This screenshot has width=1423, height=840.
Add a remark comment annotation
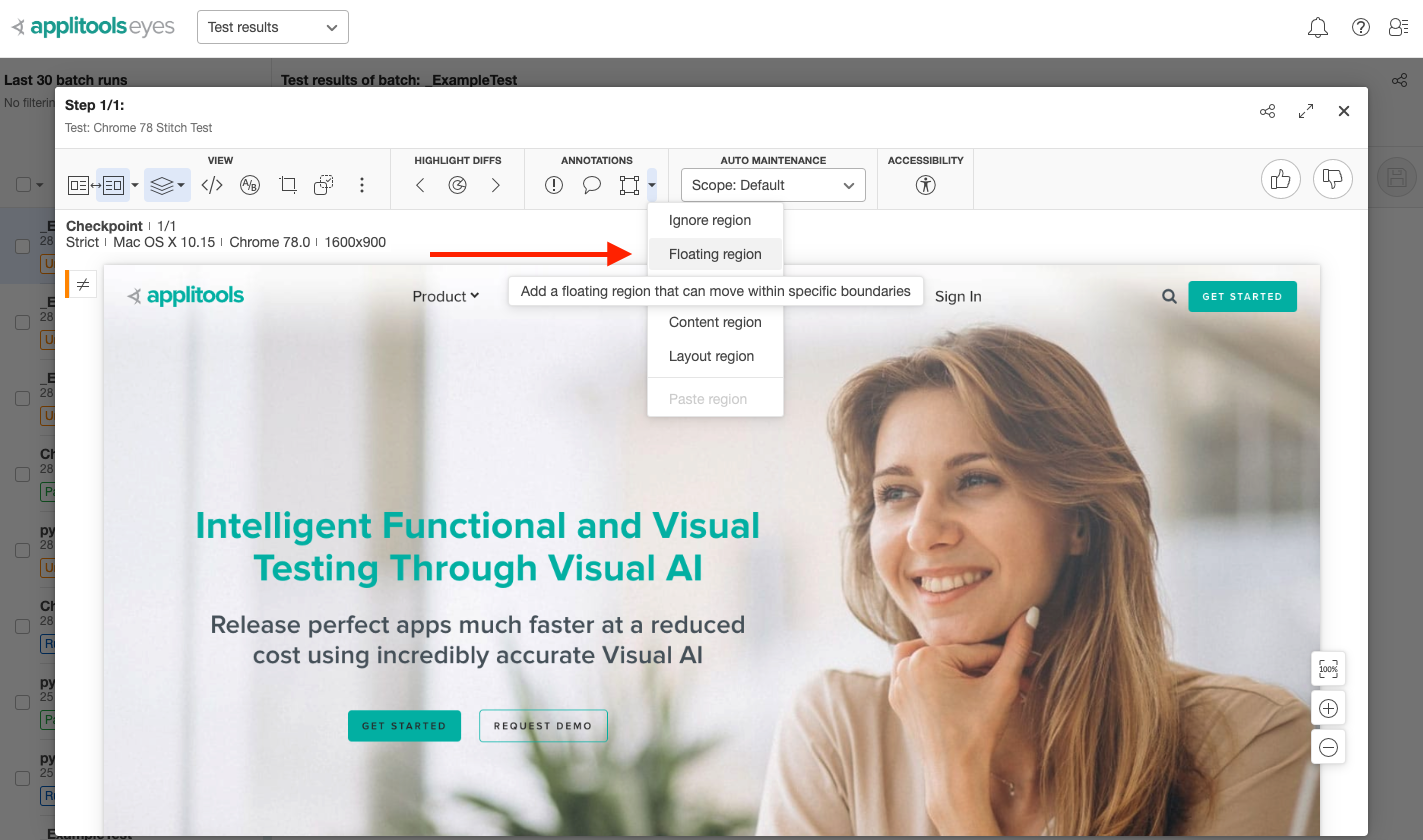[x=592, y=185]
